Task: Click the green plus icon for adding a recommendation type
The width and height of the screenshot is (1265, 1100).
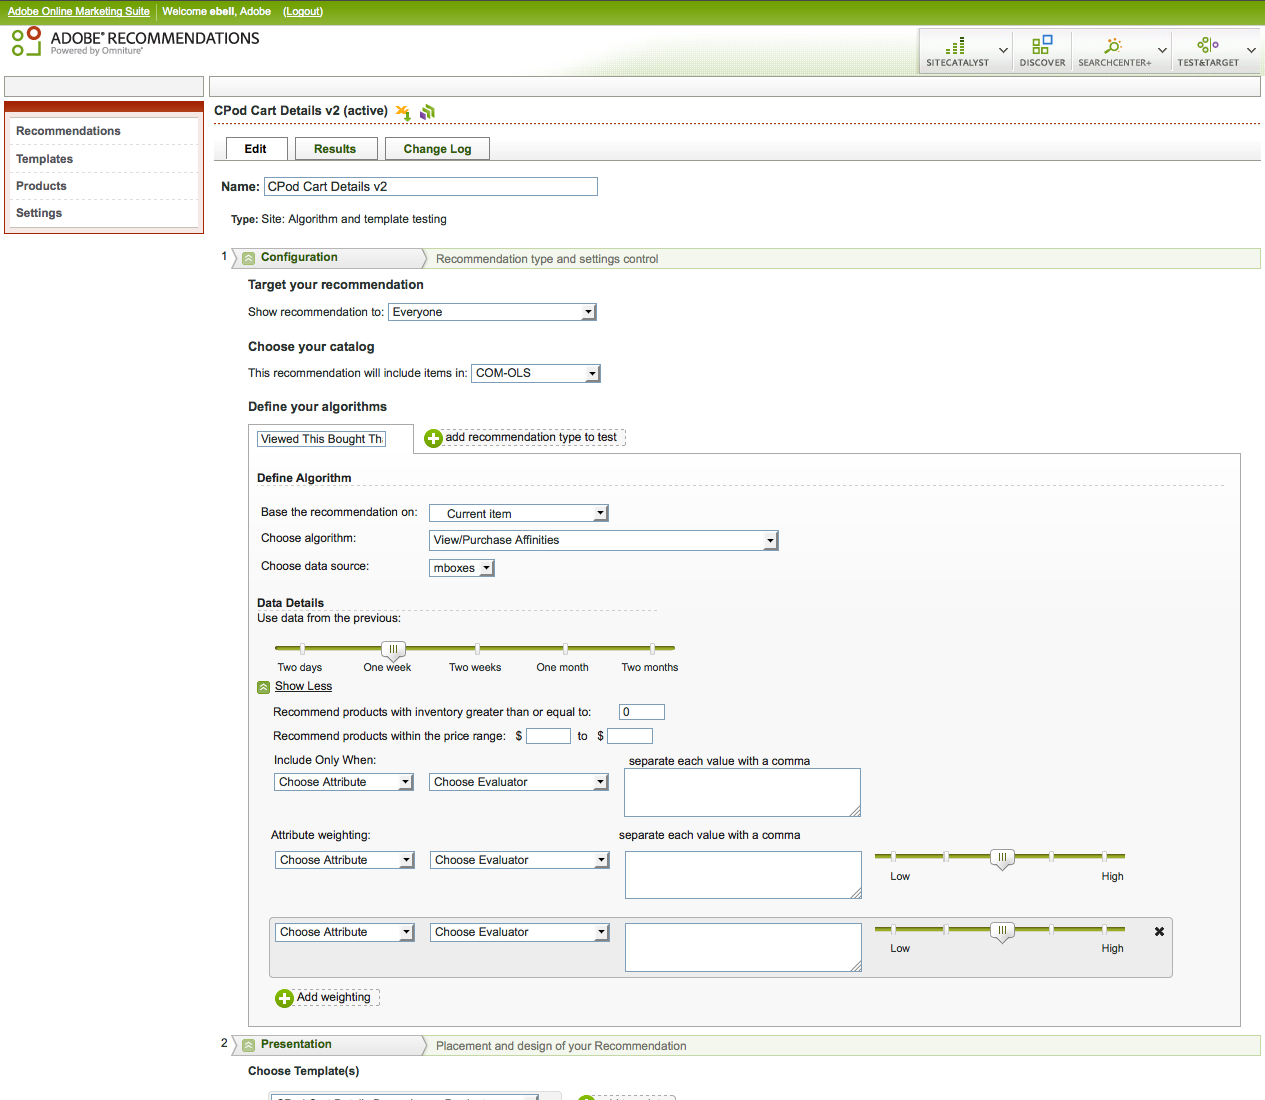Action: [433, 438]
